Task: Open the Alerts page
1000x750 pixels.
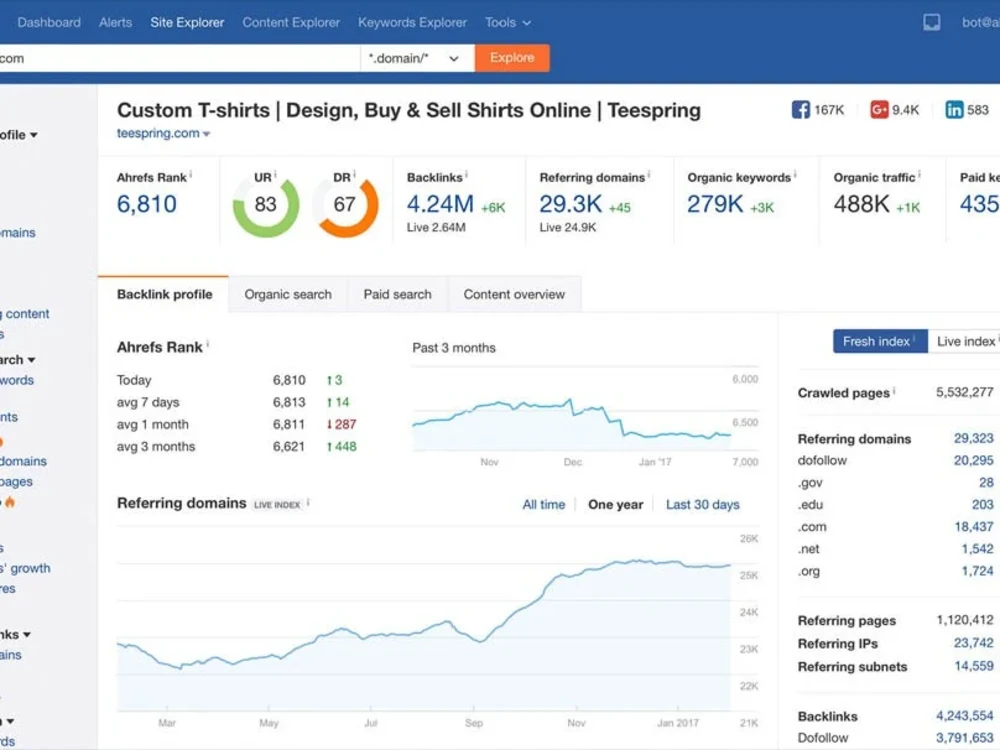Action: [x=115, y=22]
